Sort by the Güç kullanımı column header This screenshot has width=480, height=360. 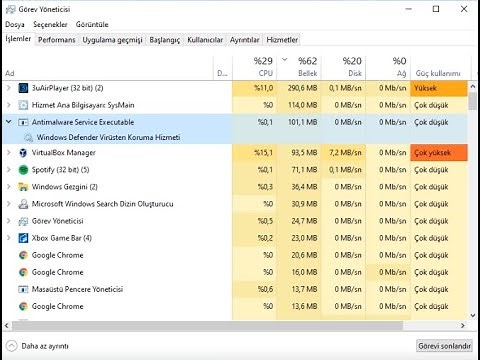(441, 67)
